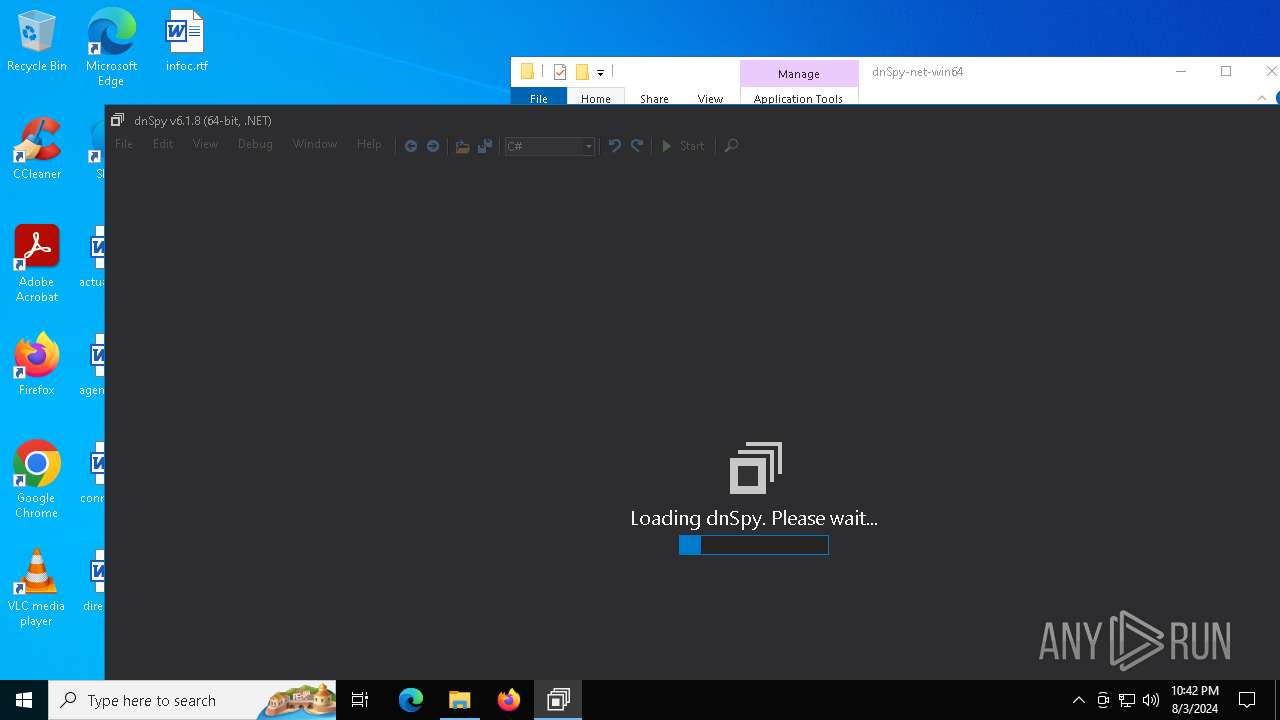Open Google Chrome desktop shortcut
Screen dimensions: 1280x720
[x=37, y=480]
